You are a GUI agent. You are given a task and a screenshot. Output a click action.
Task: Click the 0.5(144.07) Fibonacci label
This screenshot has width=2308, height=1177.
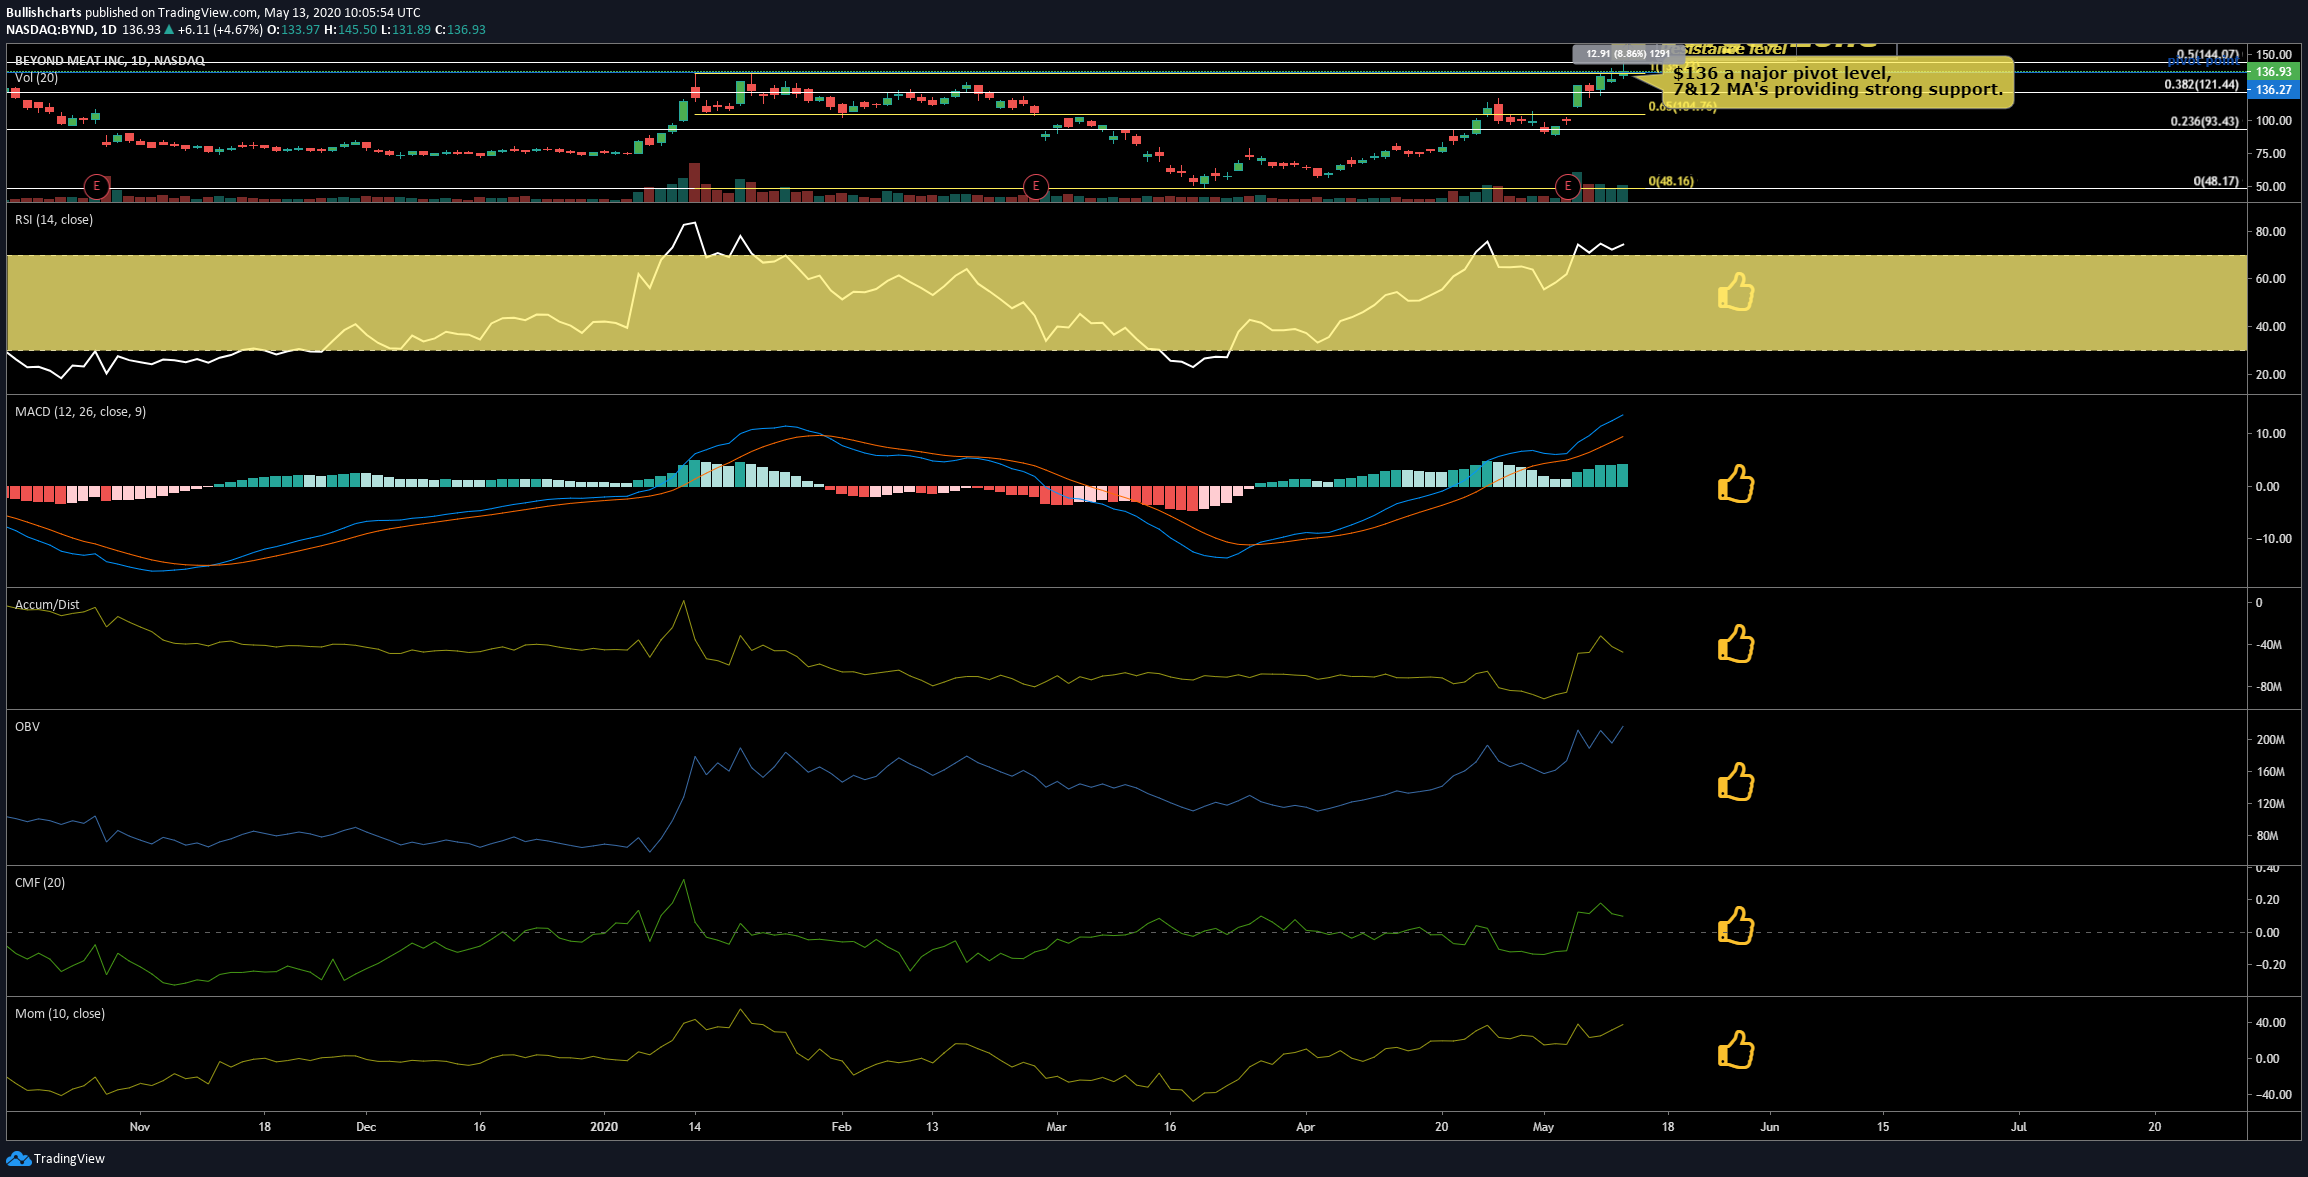(2208, 54)
